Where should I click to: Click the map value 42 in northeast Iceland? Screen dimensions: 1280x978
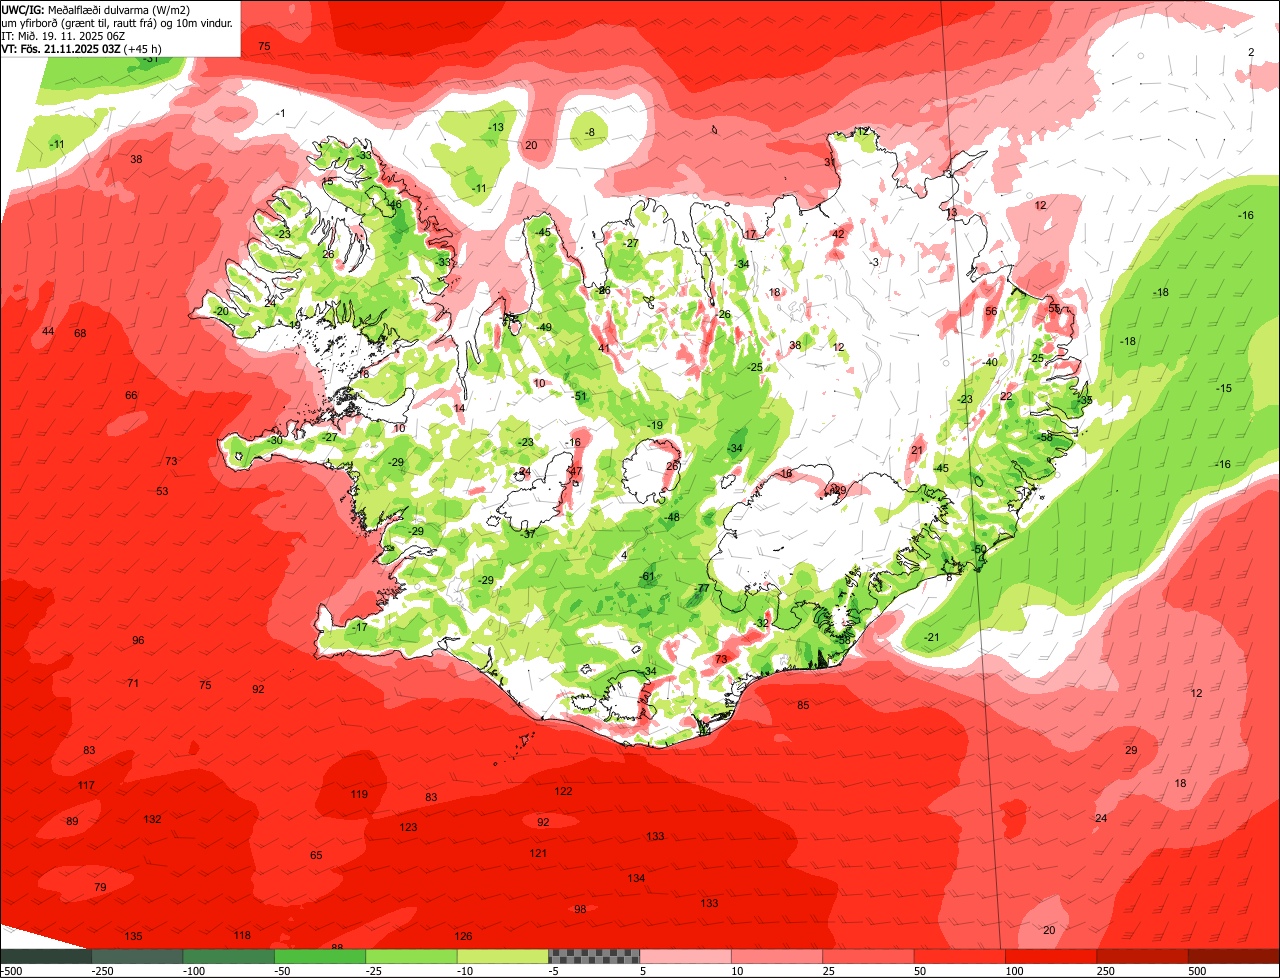coord(839,234)
